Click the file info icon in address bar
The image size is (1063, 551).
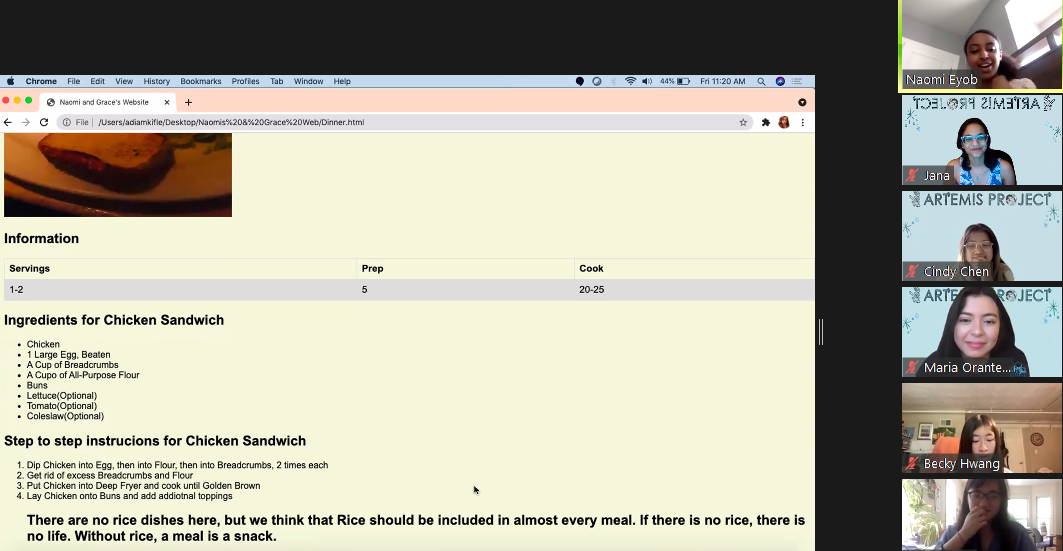67,122
